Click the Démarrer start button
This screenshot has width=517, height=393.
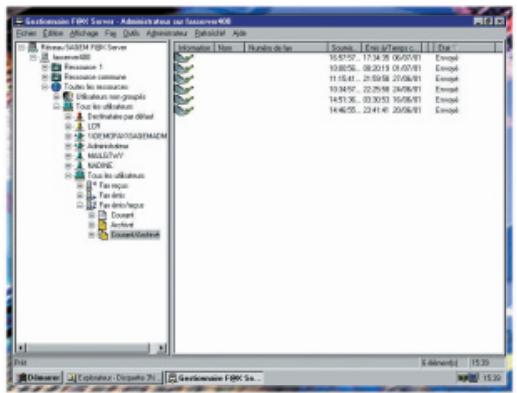coord(39,378)
